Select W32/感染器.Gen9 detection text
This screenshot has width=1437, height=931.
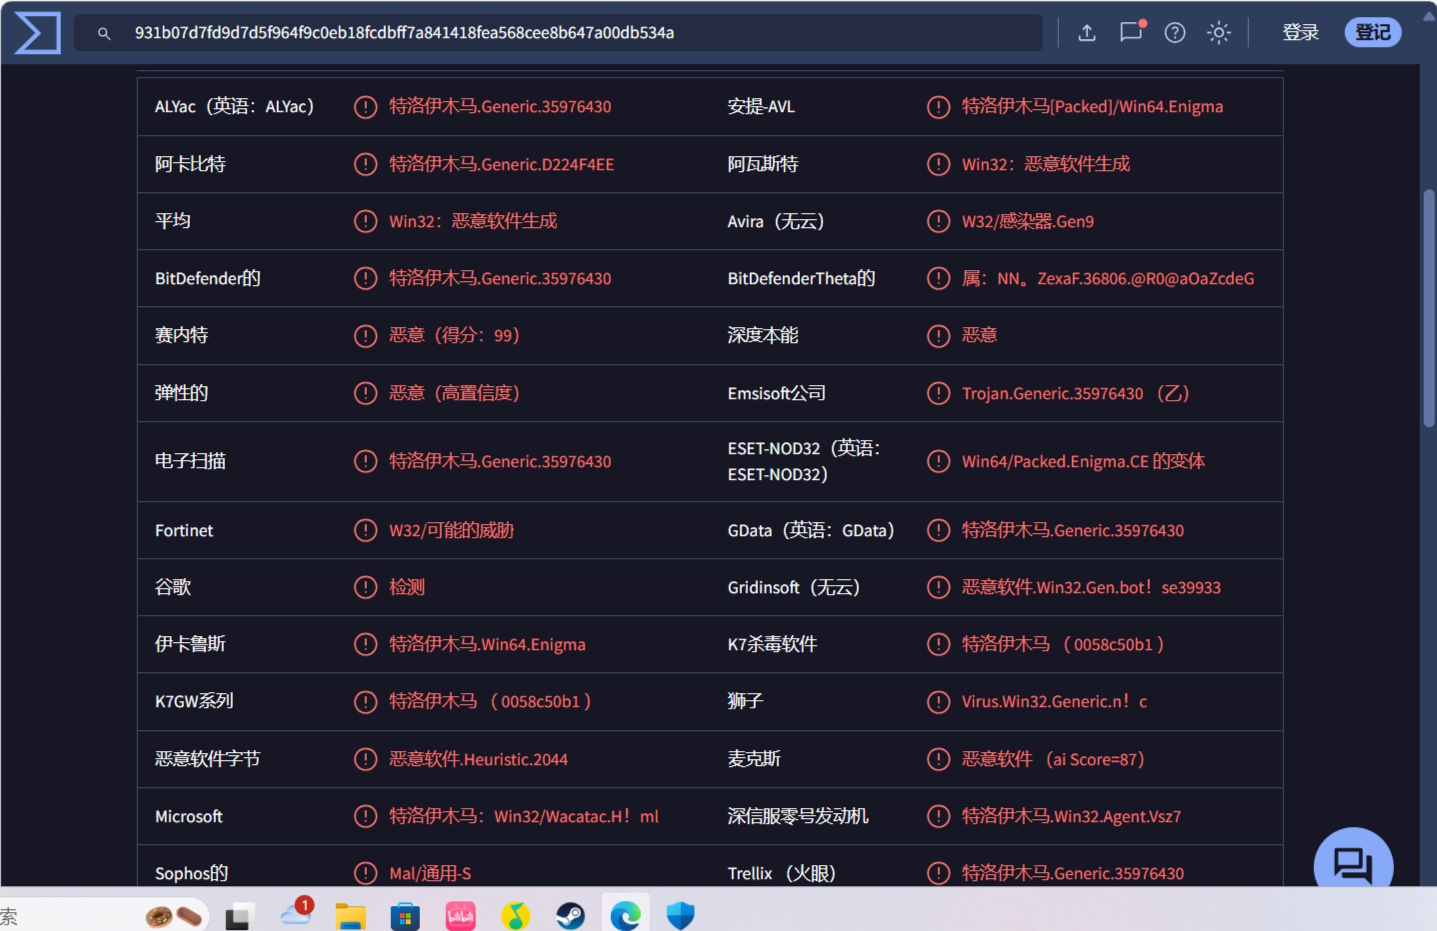click(1028, 221)
